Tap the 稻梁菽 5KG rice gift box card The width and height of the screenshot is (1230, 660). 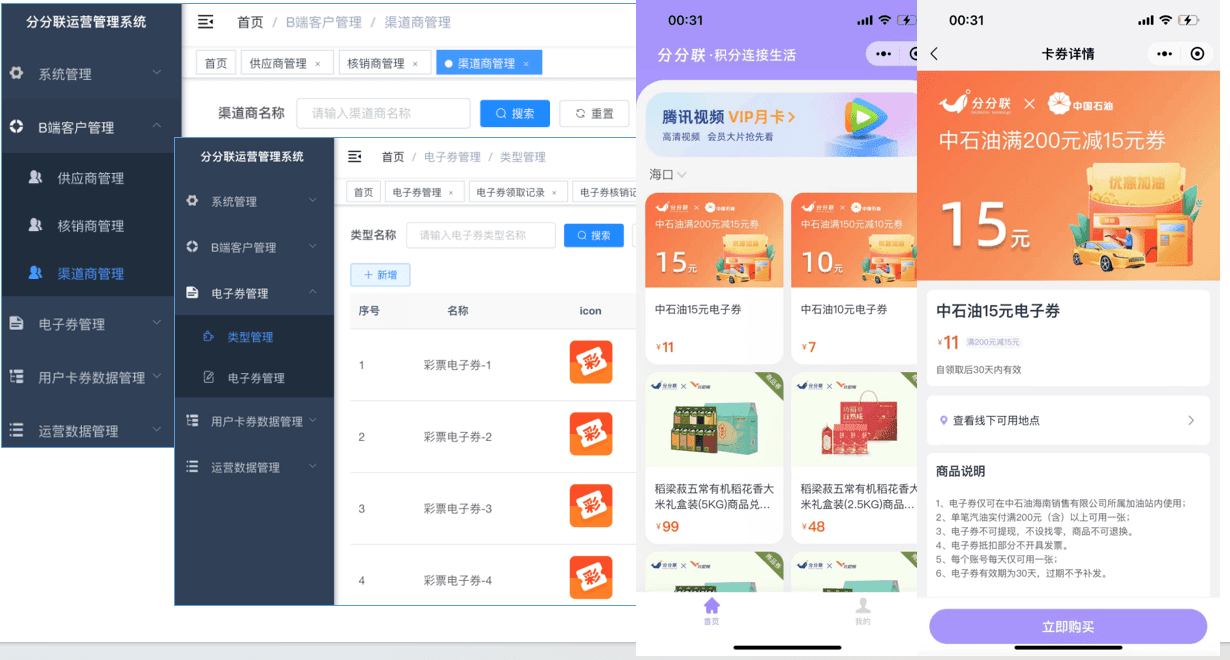(714, 458)
